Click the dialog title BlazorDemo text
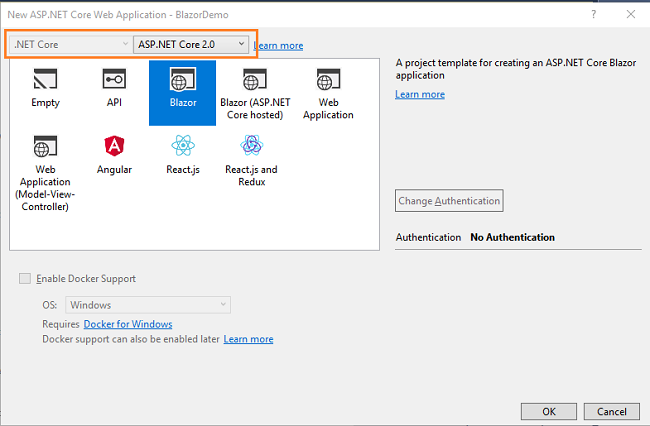 click(x=201, y=15)
